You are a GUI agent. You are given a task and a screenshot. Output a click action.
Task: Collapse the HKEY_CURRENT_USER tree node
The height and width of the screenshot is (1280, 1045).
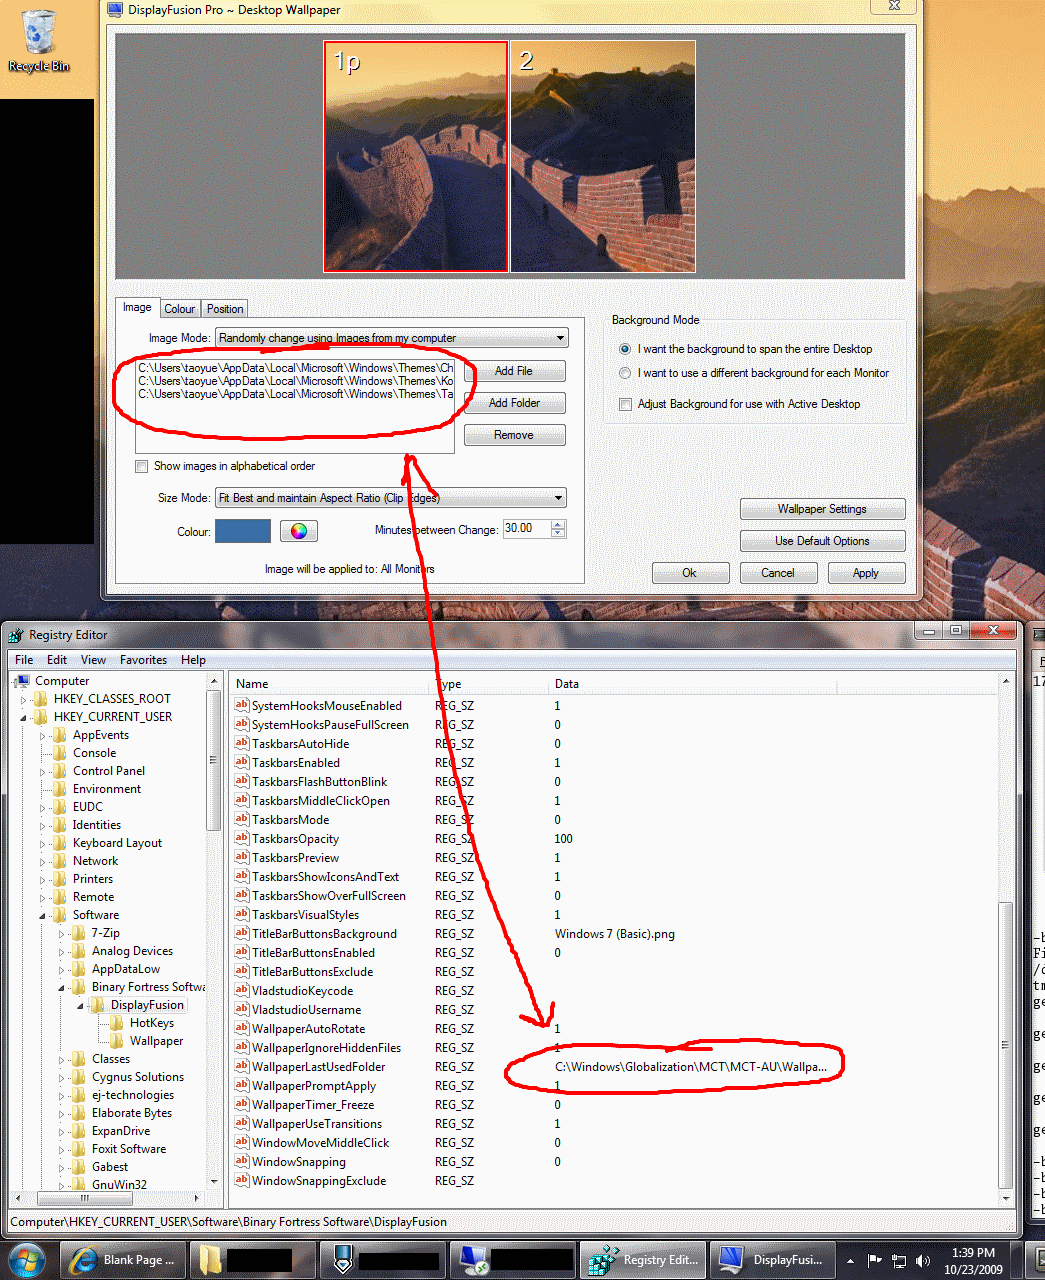[24, 717]
